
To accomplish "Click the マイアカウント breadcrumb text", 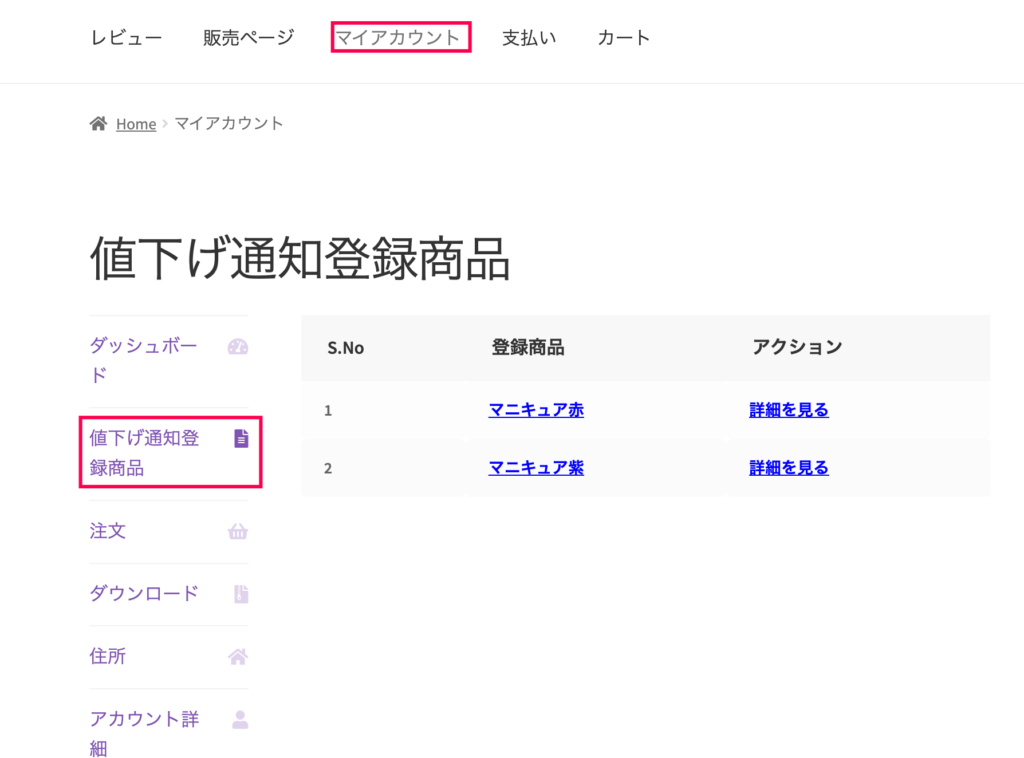I will (229, 123).
